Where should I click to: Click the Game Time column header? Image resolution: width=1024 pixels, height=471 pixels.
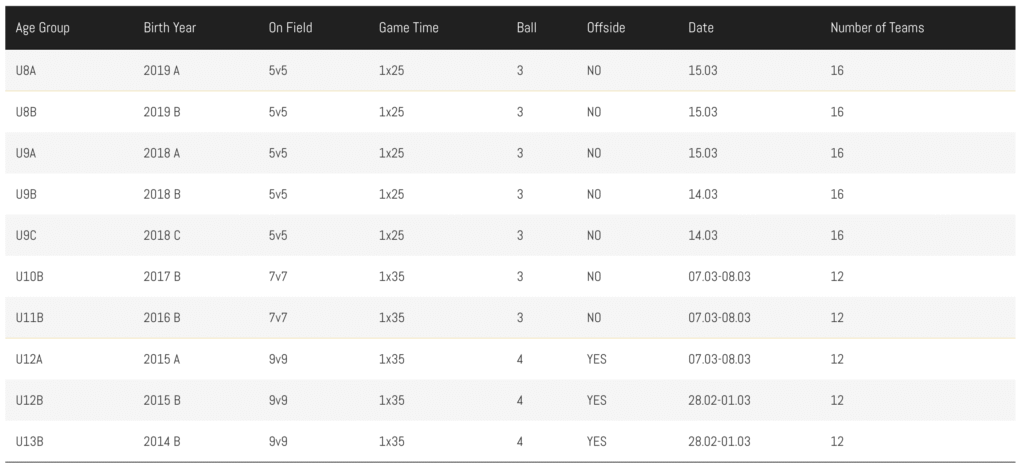click(x=408, y=28)
